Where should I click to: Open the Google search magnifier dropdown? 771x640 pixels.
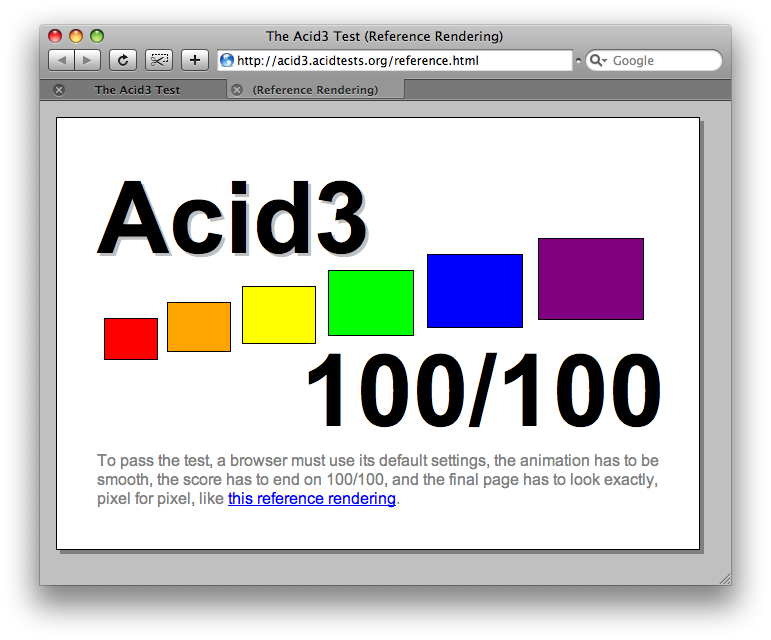598,60
